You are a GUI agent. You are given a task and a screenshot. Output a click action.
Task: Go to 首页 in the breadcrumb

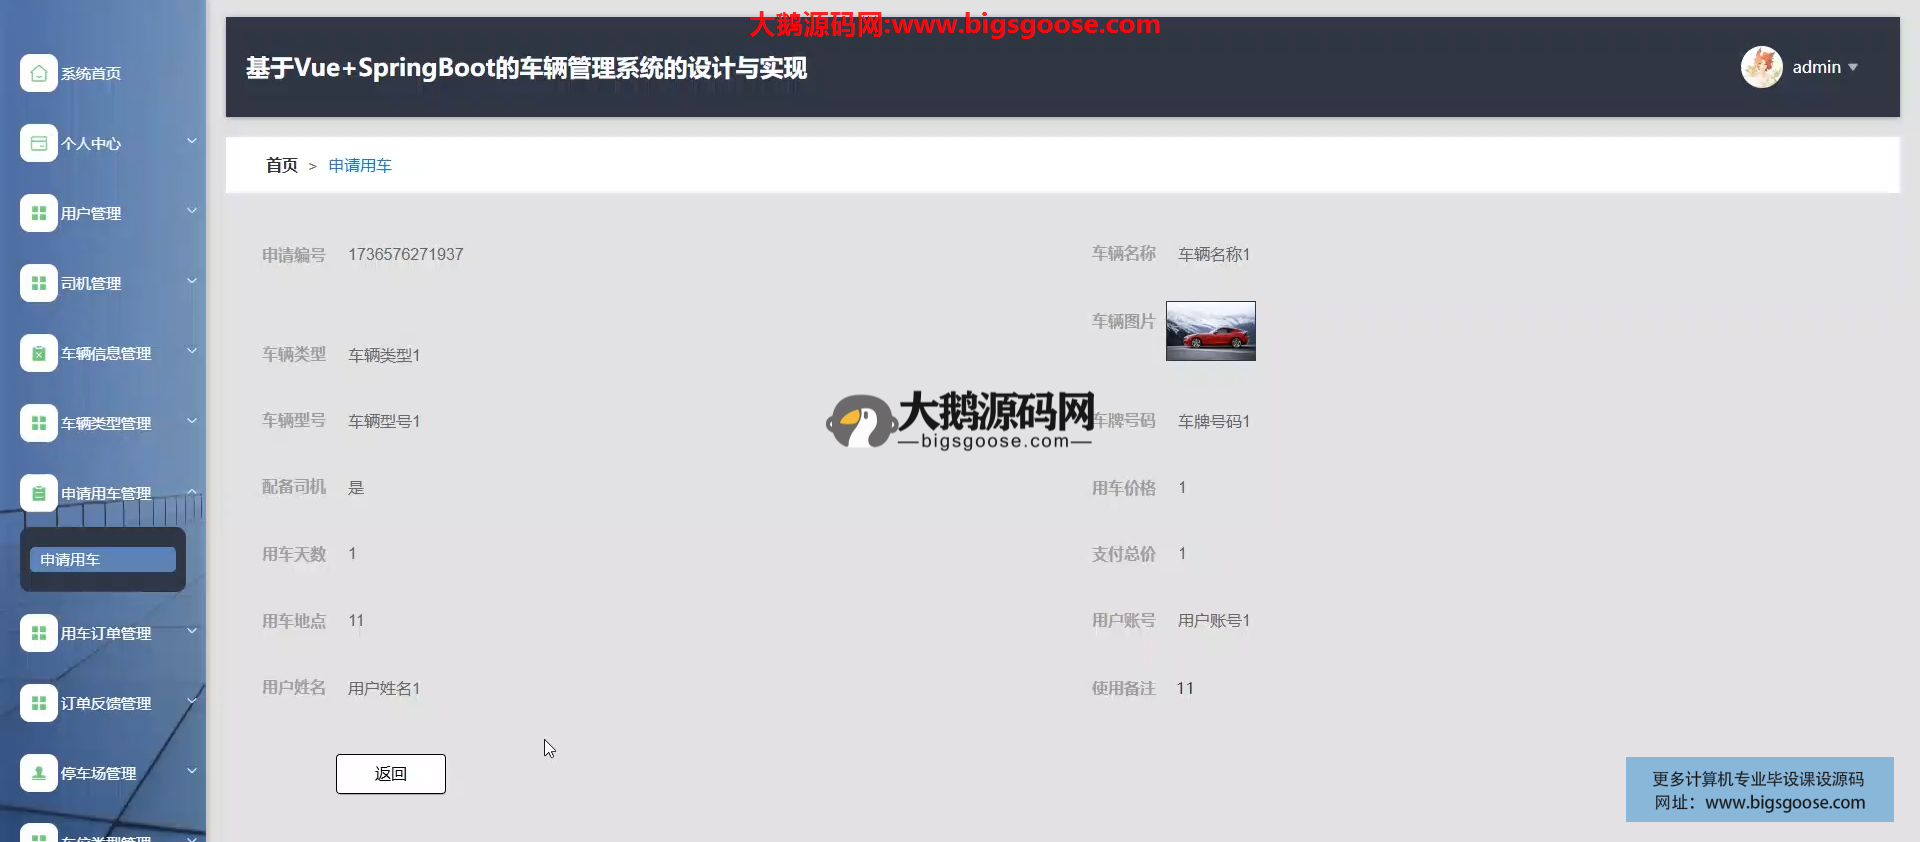click(x=281, y=166)
